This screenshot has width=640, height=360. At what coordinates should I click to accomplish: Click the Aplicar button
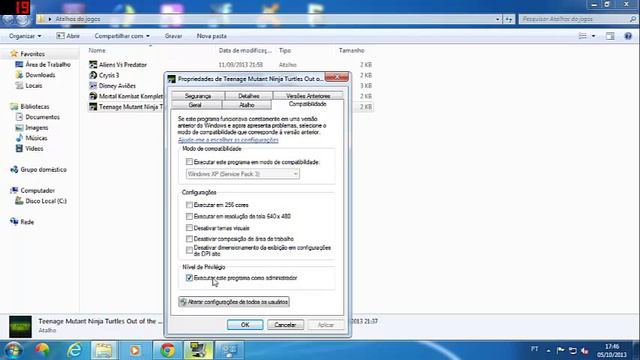326,324
